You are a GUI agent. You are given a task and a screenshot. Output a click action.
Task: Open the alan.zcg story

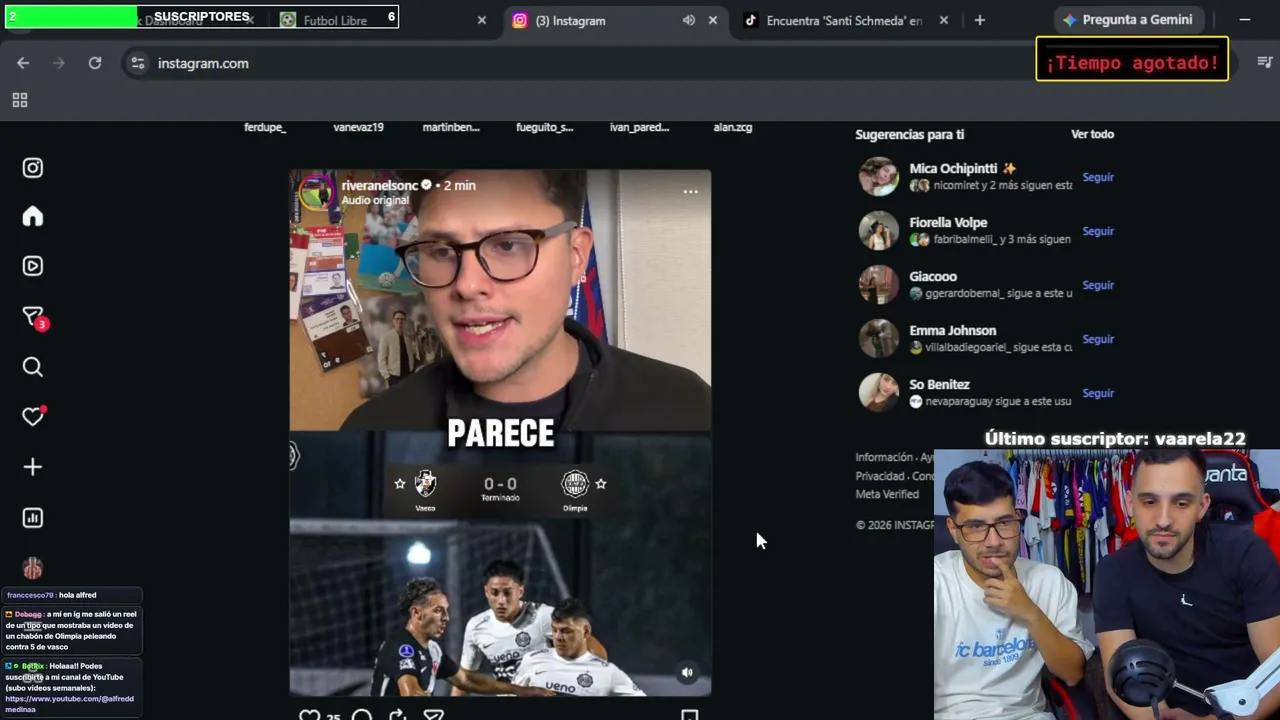733,127
